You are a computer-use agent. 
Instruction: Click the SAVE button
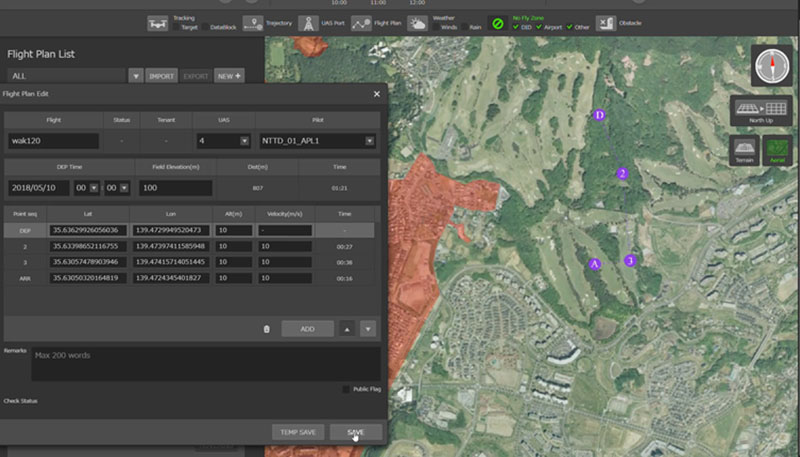click(x=356, y=432)
